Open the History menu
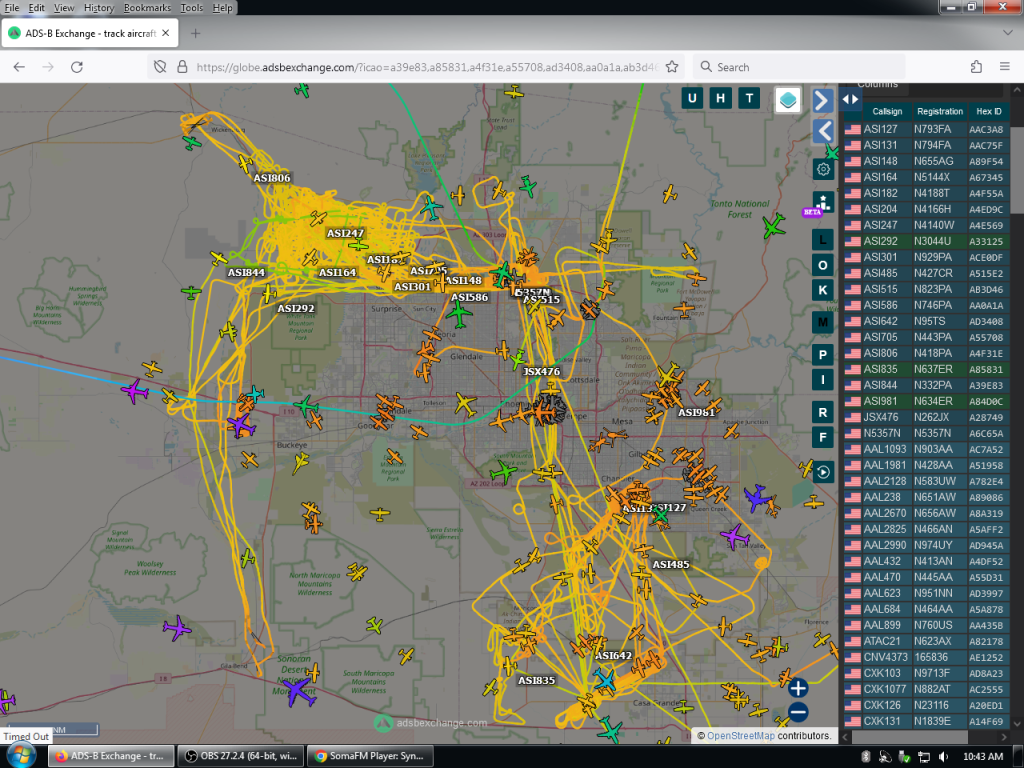 [99, 8]
